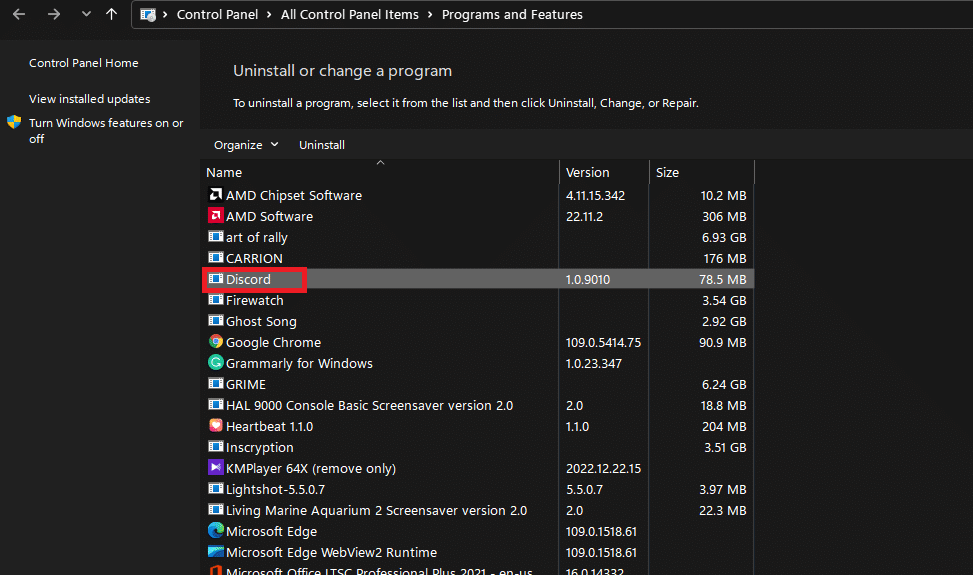Click the 6.93 GB size cell
This screenshot has height=575, width=973.
click(x=724, y=238)
